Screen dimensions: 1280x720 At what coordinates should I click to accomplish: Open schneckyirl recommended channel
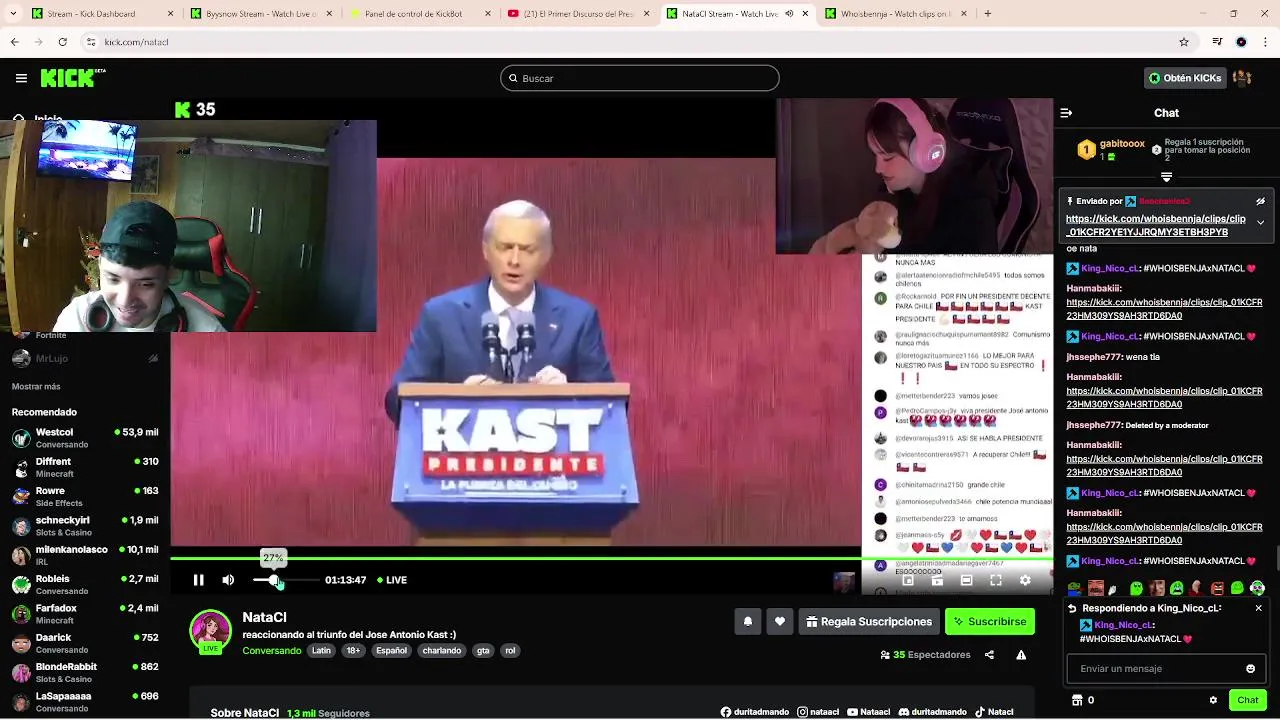tap(85, 526)
